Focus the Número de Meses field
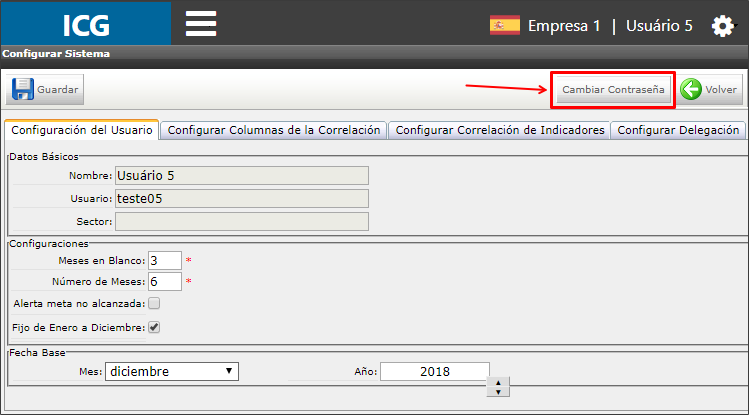Screen dimensions: 749x415 pos(165,281)
